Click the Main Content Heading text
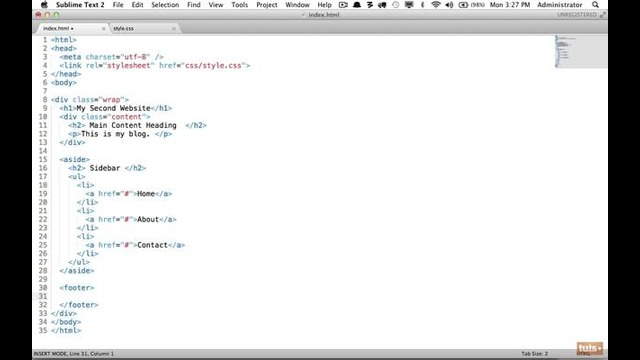Viewport: 640px width, 360px height. tap(133, 125)
